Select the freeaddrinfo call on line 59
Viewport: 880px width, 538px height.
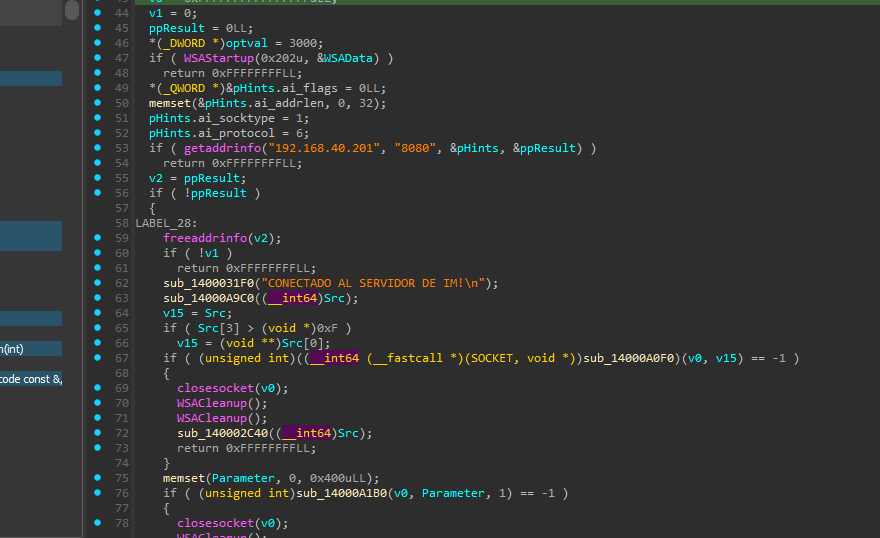(x=205, y=238)
